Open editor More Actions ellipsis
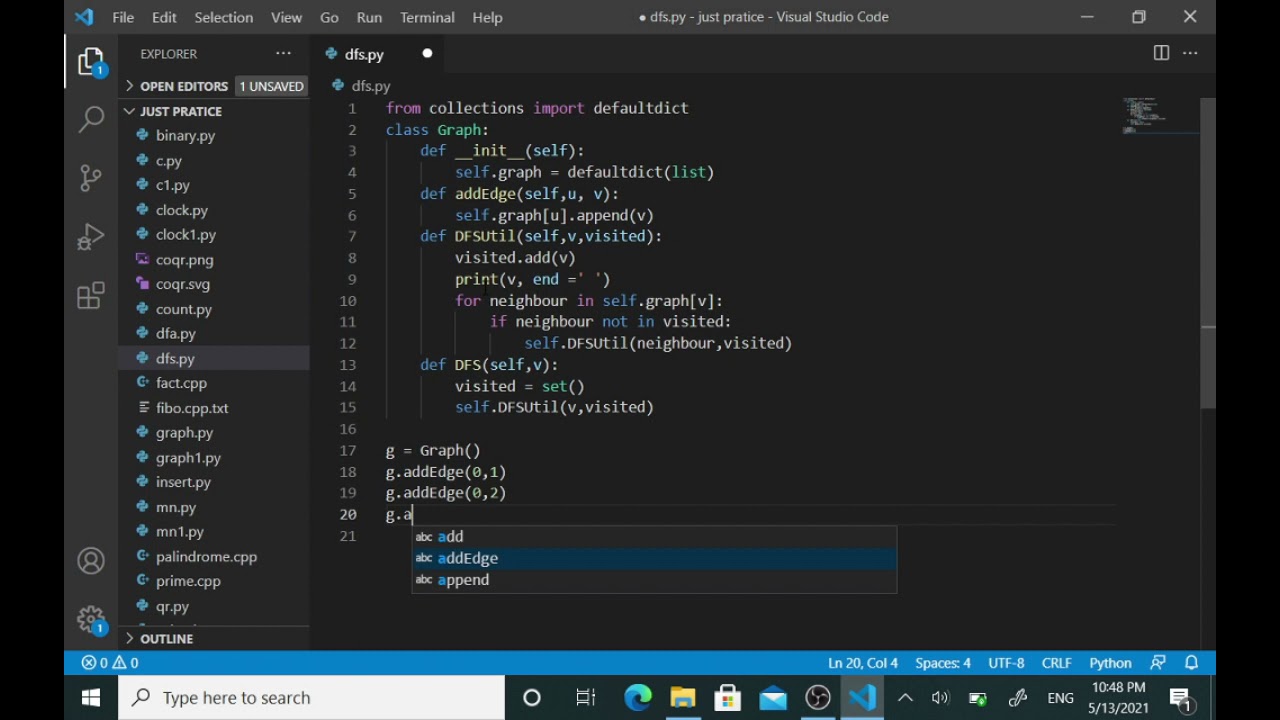1280x720 pixels. coord(1190,53)
